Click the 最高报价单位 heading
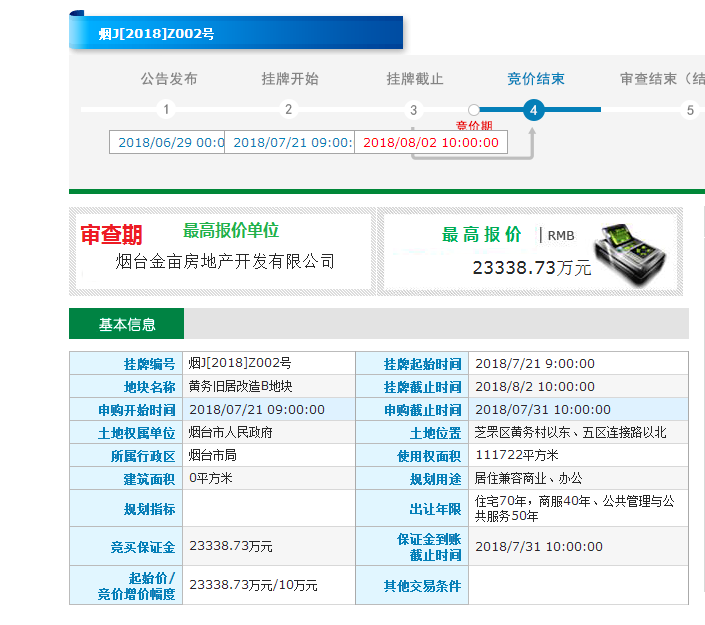The width and height of the screenshot is (705, 625). point(231,231)
